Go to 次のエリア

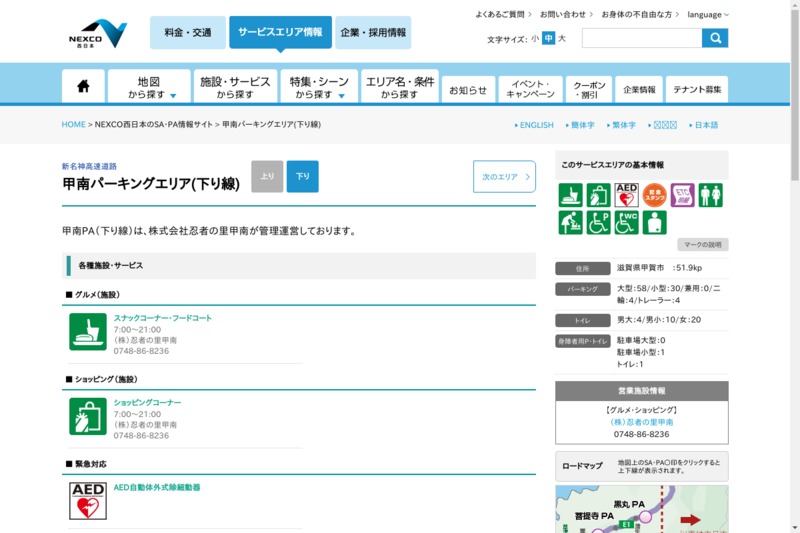click(x=504, y=176)
